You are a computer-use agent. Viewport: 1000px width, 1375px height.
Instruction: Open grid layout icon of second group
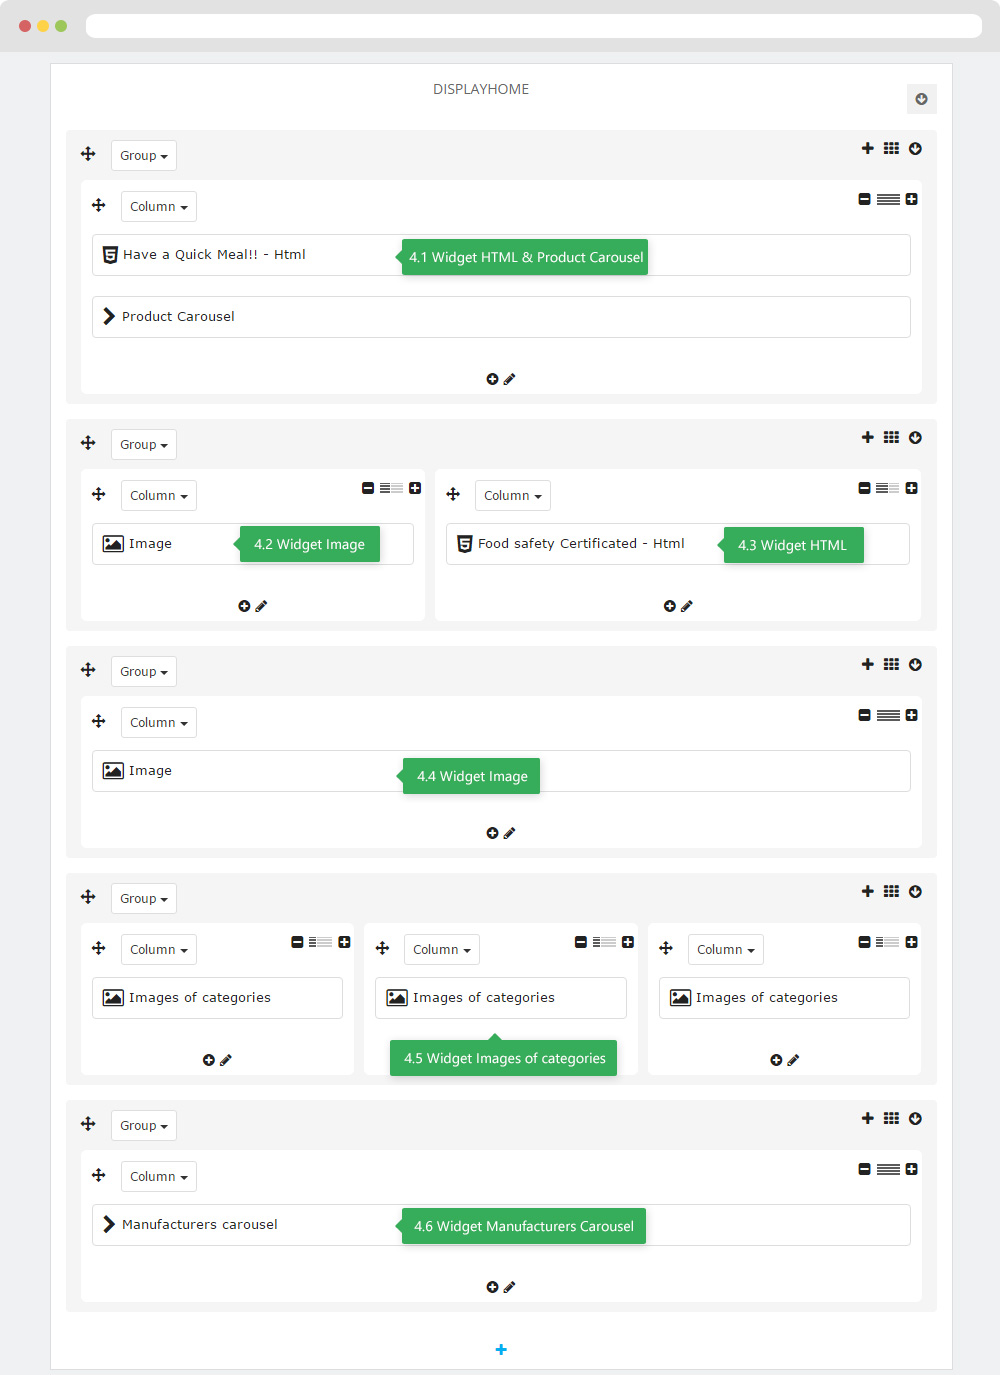(x=891, y=438)
